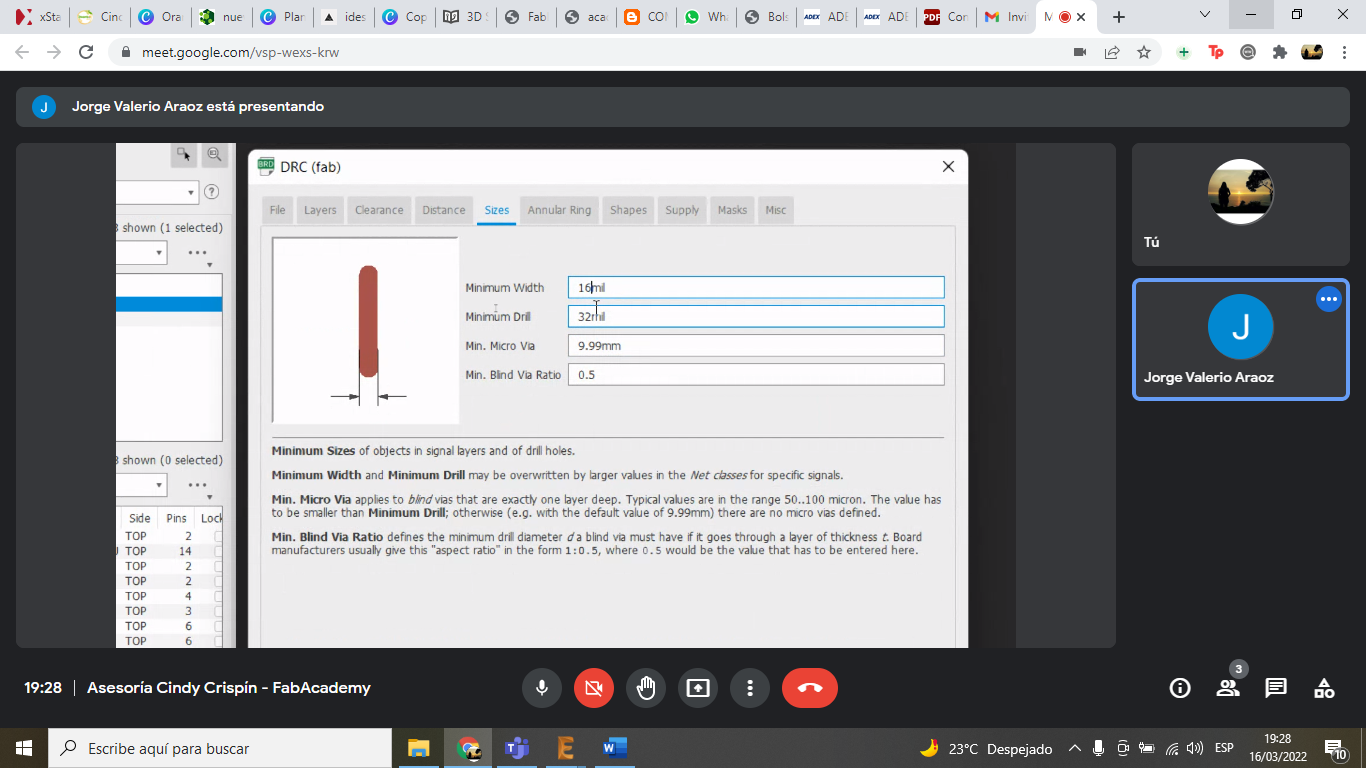Hang up and leave the call
The image size is (1366, 768).
click(x=810, y=688)
